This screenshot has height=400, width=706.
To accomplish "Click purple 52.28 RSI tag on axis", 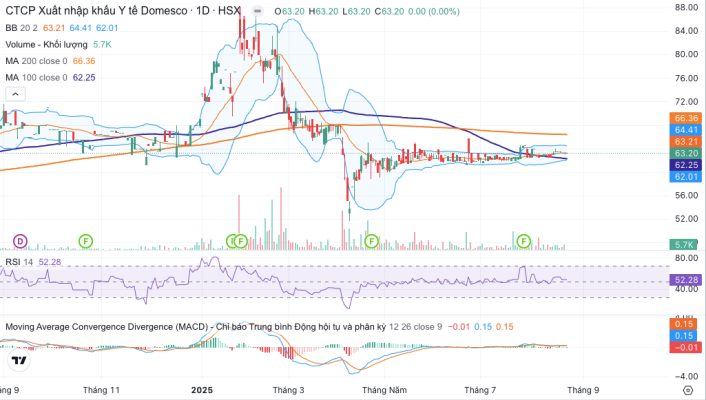I will click(x=686, y=280).
